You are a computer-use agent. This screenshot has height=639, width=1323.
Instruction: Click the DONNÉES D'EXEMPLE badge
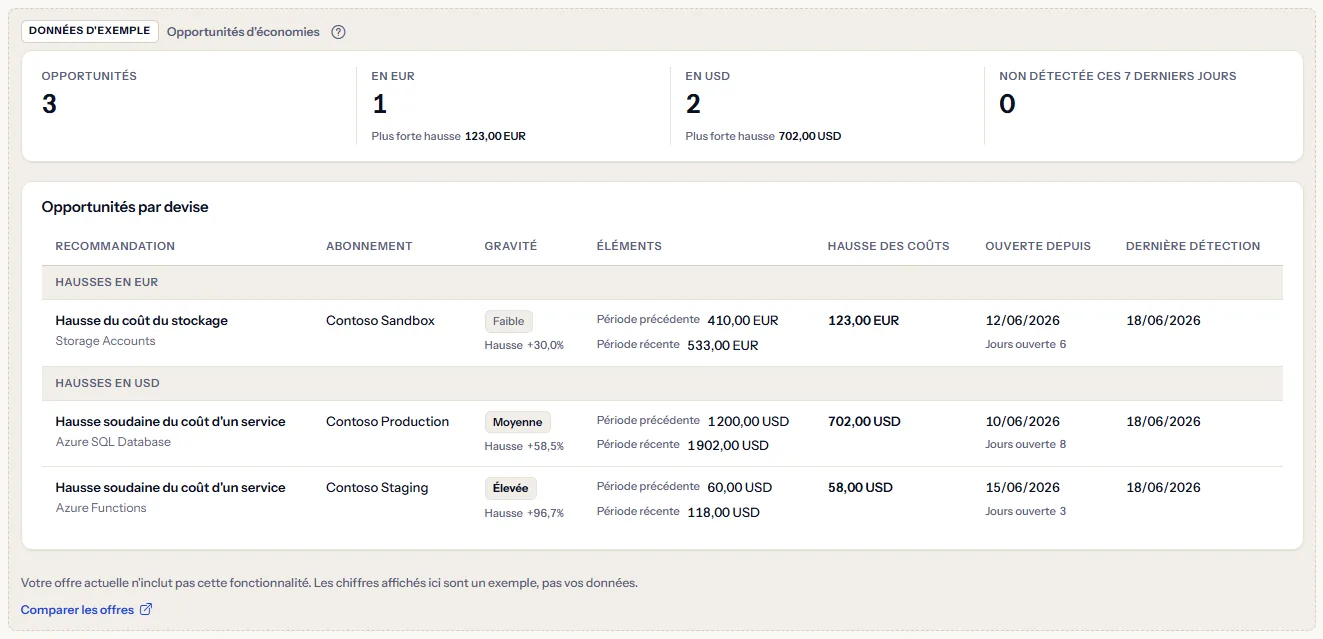pos(90,31)
